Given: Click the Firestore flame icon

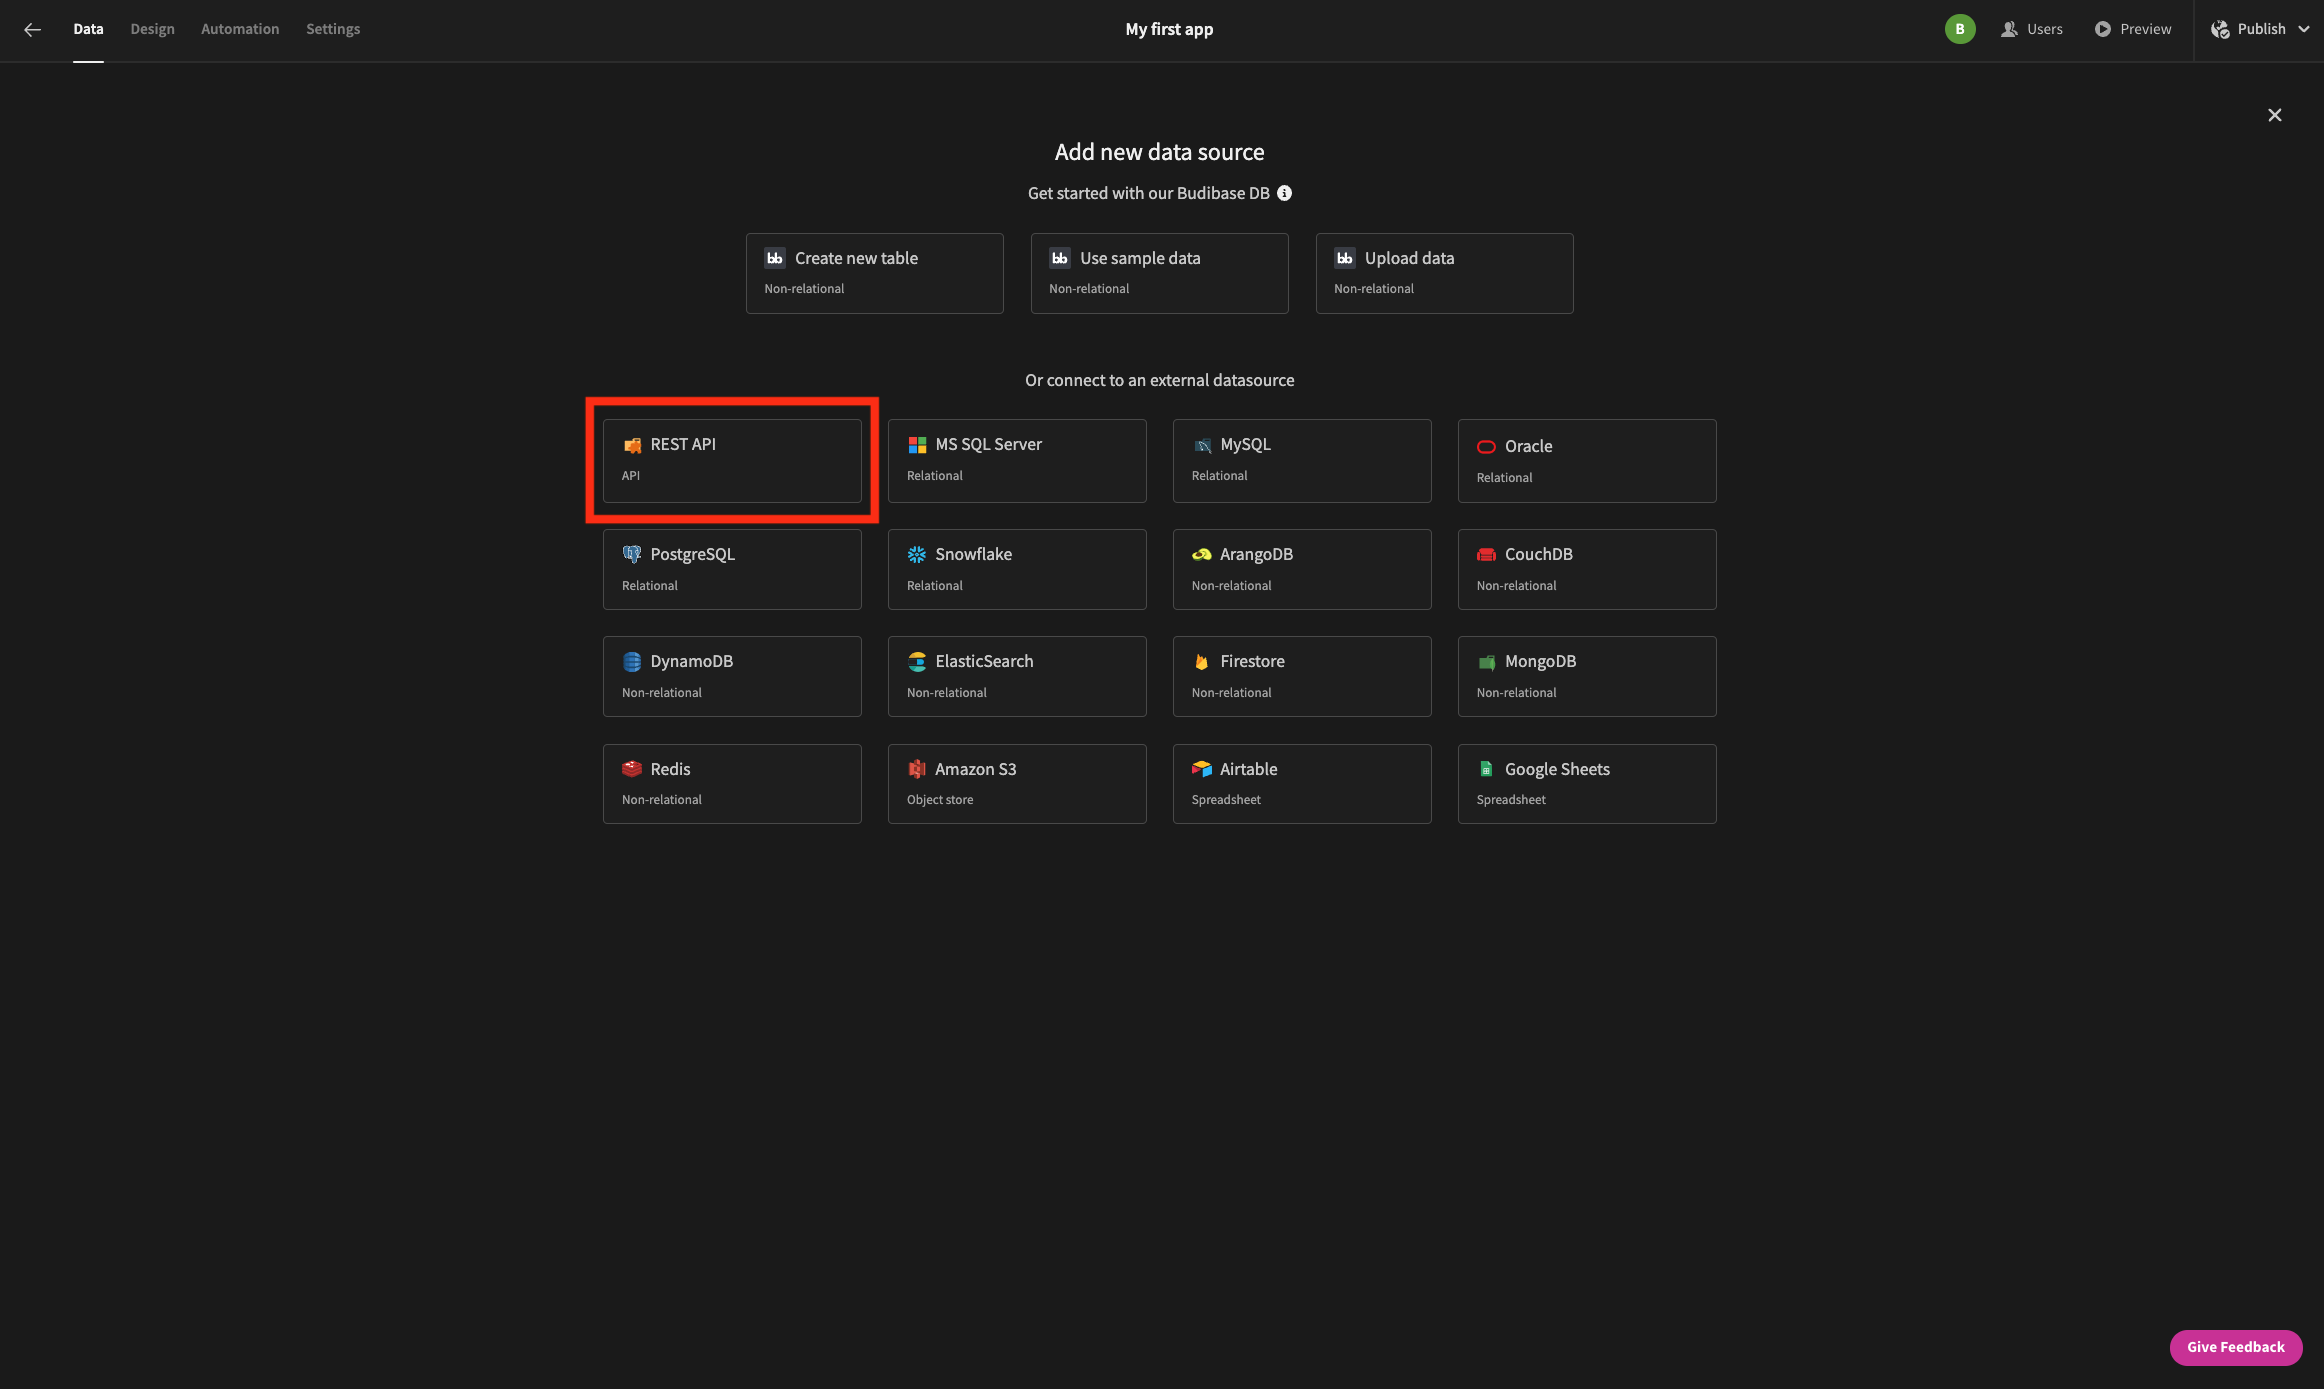Looking at the screenshot, I should (x=1201, y=661).
